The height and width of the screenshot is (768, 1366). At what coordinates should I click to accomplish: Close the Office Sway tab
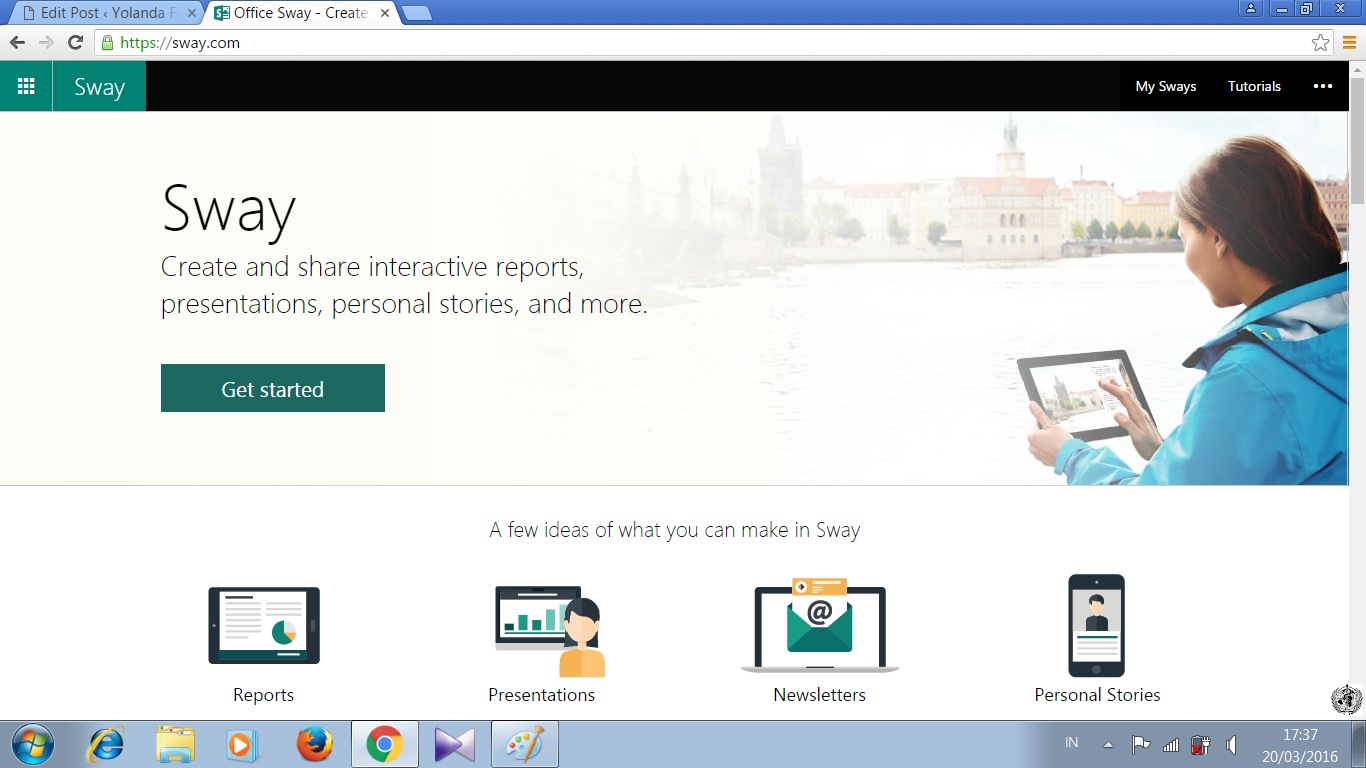coord(387,14)
